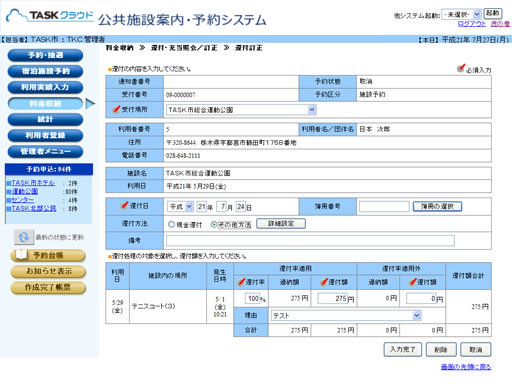
Task: Click receipt number 09-0000007
Action: 181,95
